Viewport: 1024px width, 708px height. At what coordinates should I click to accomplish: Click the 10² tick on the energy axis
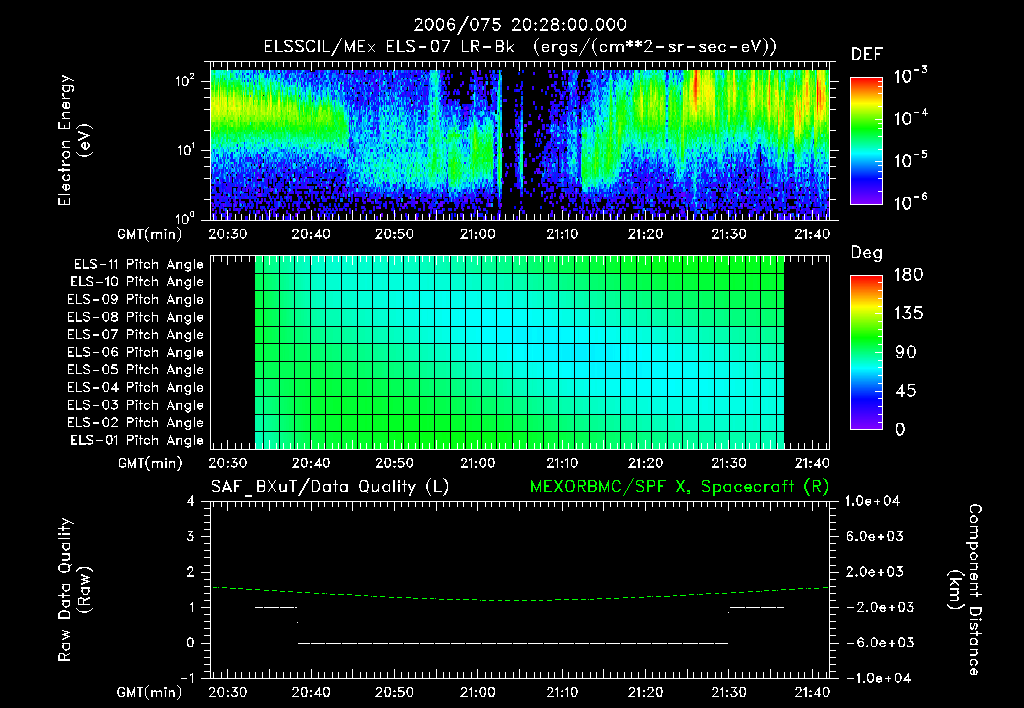[185, 81]
